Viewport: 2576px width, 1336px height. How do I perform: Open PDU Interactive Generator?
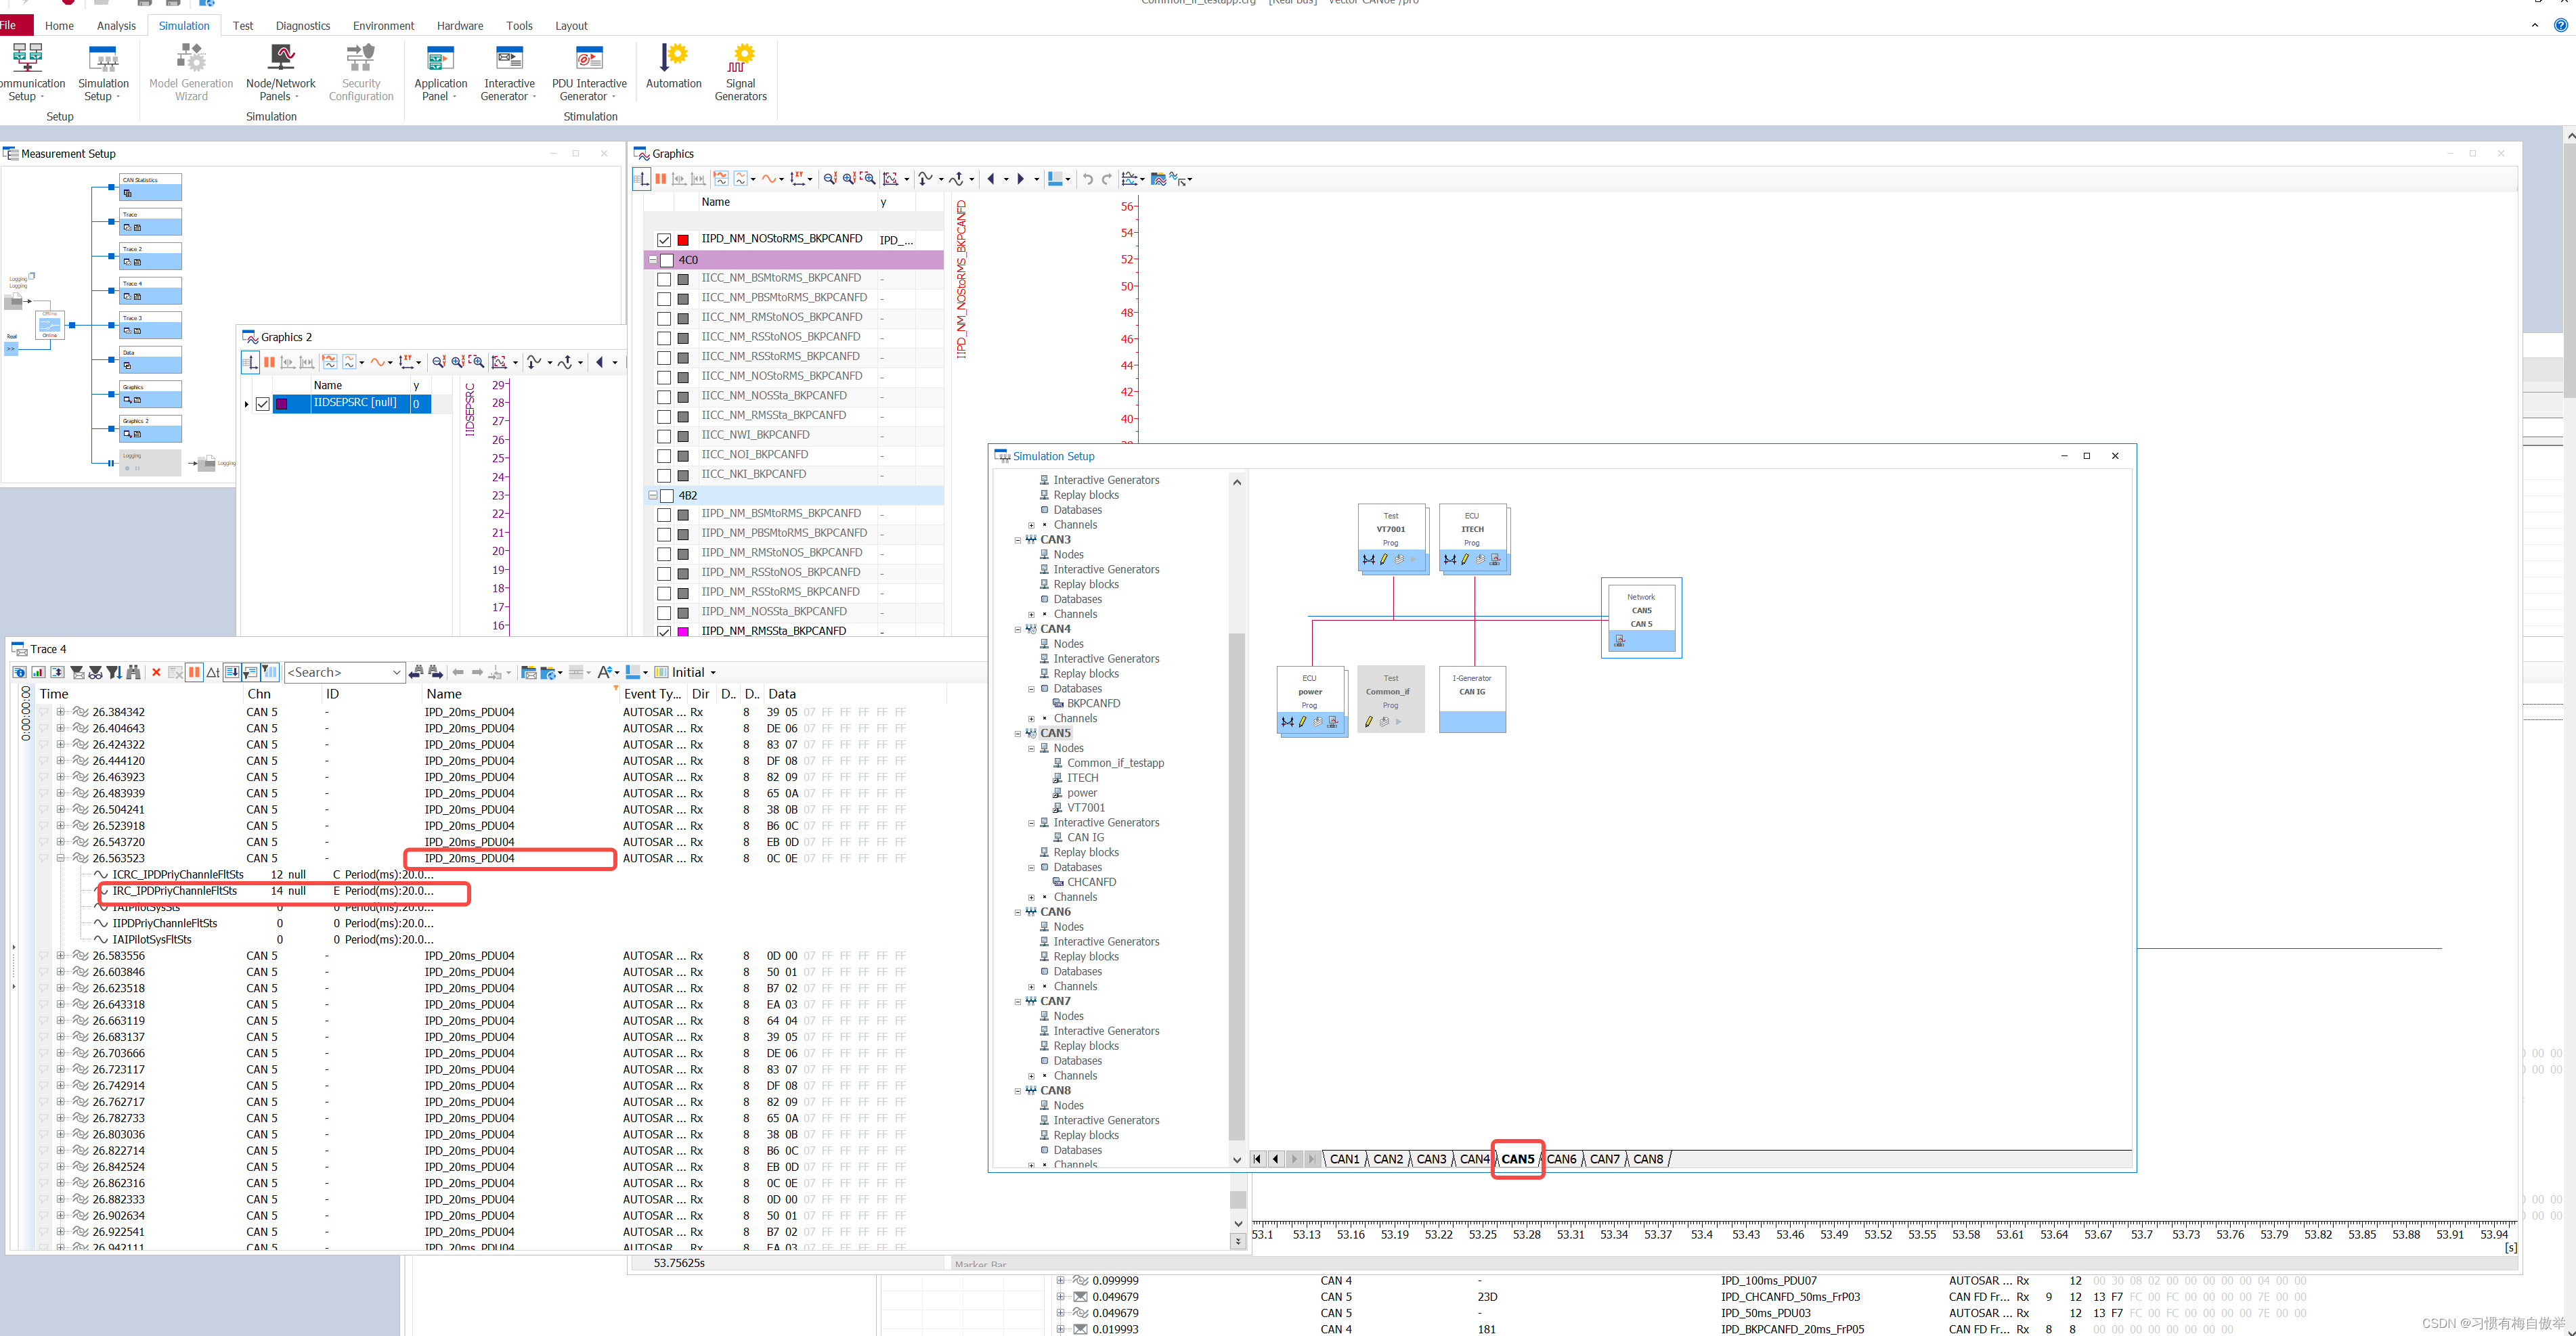pos(589,72)
